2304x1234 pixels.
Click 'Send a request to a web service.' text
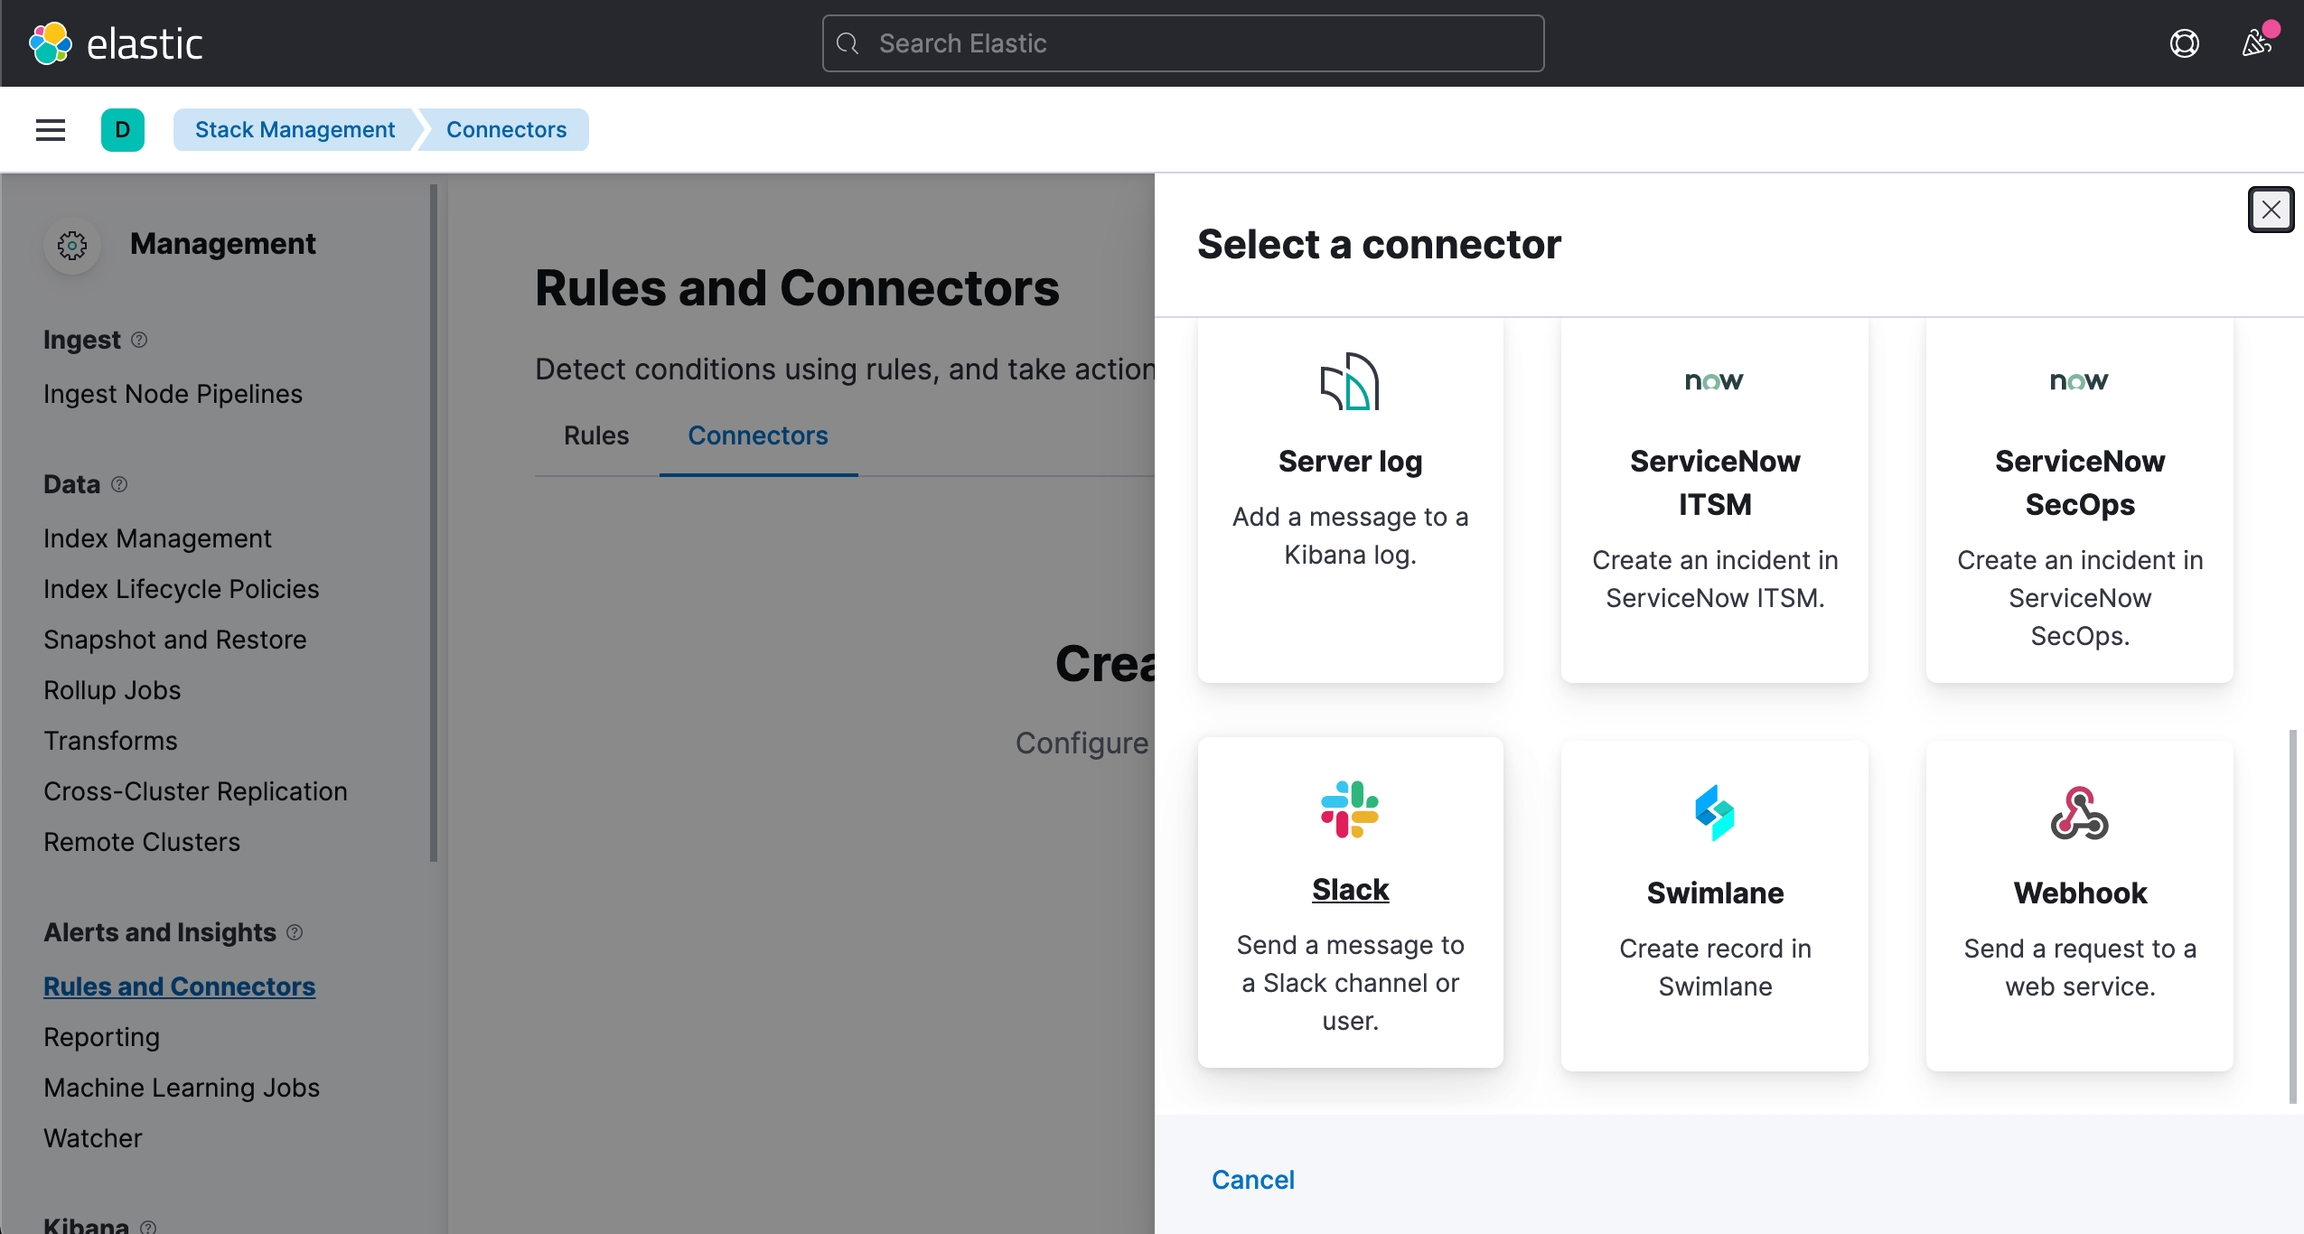(x=2079, y=968)
